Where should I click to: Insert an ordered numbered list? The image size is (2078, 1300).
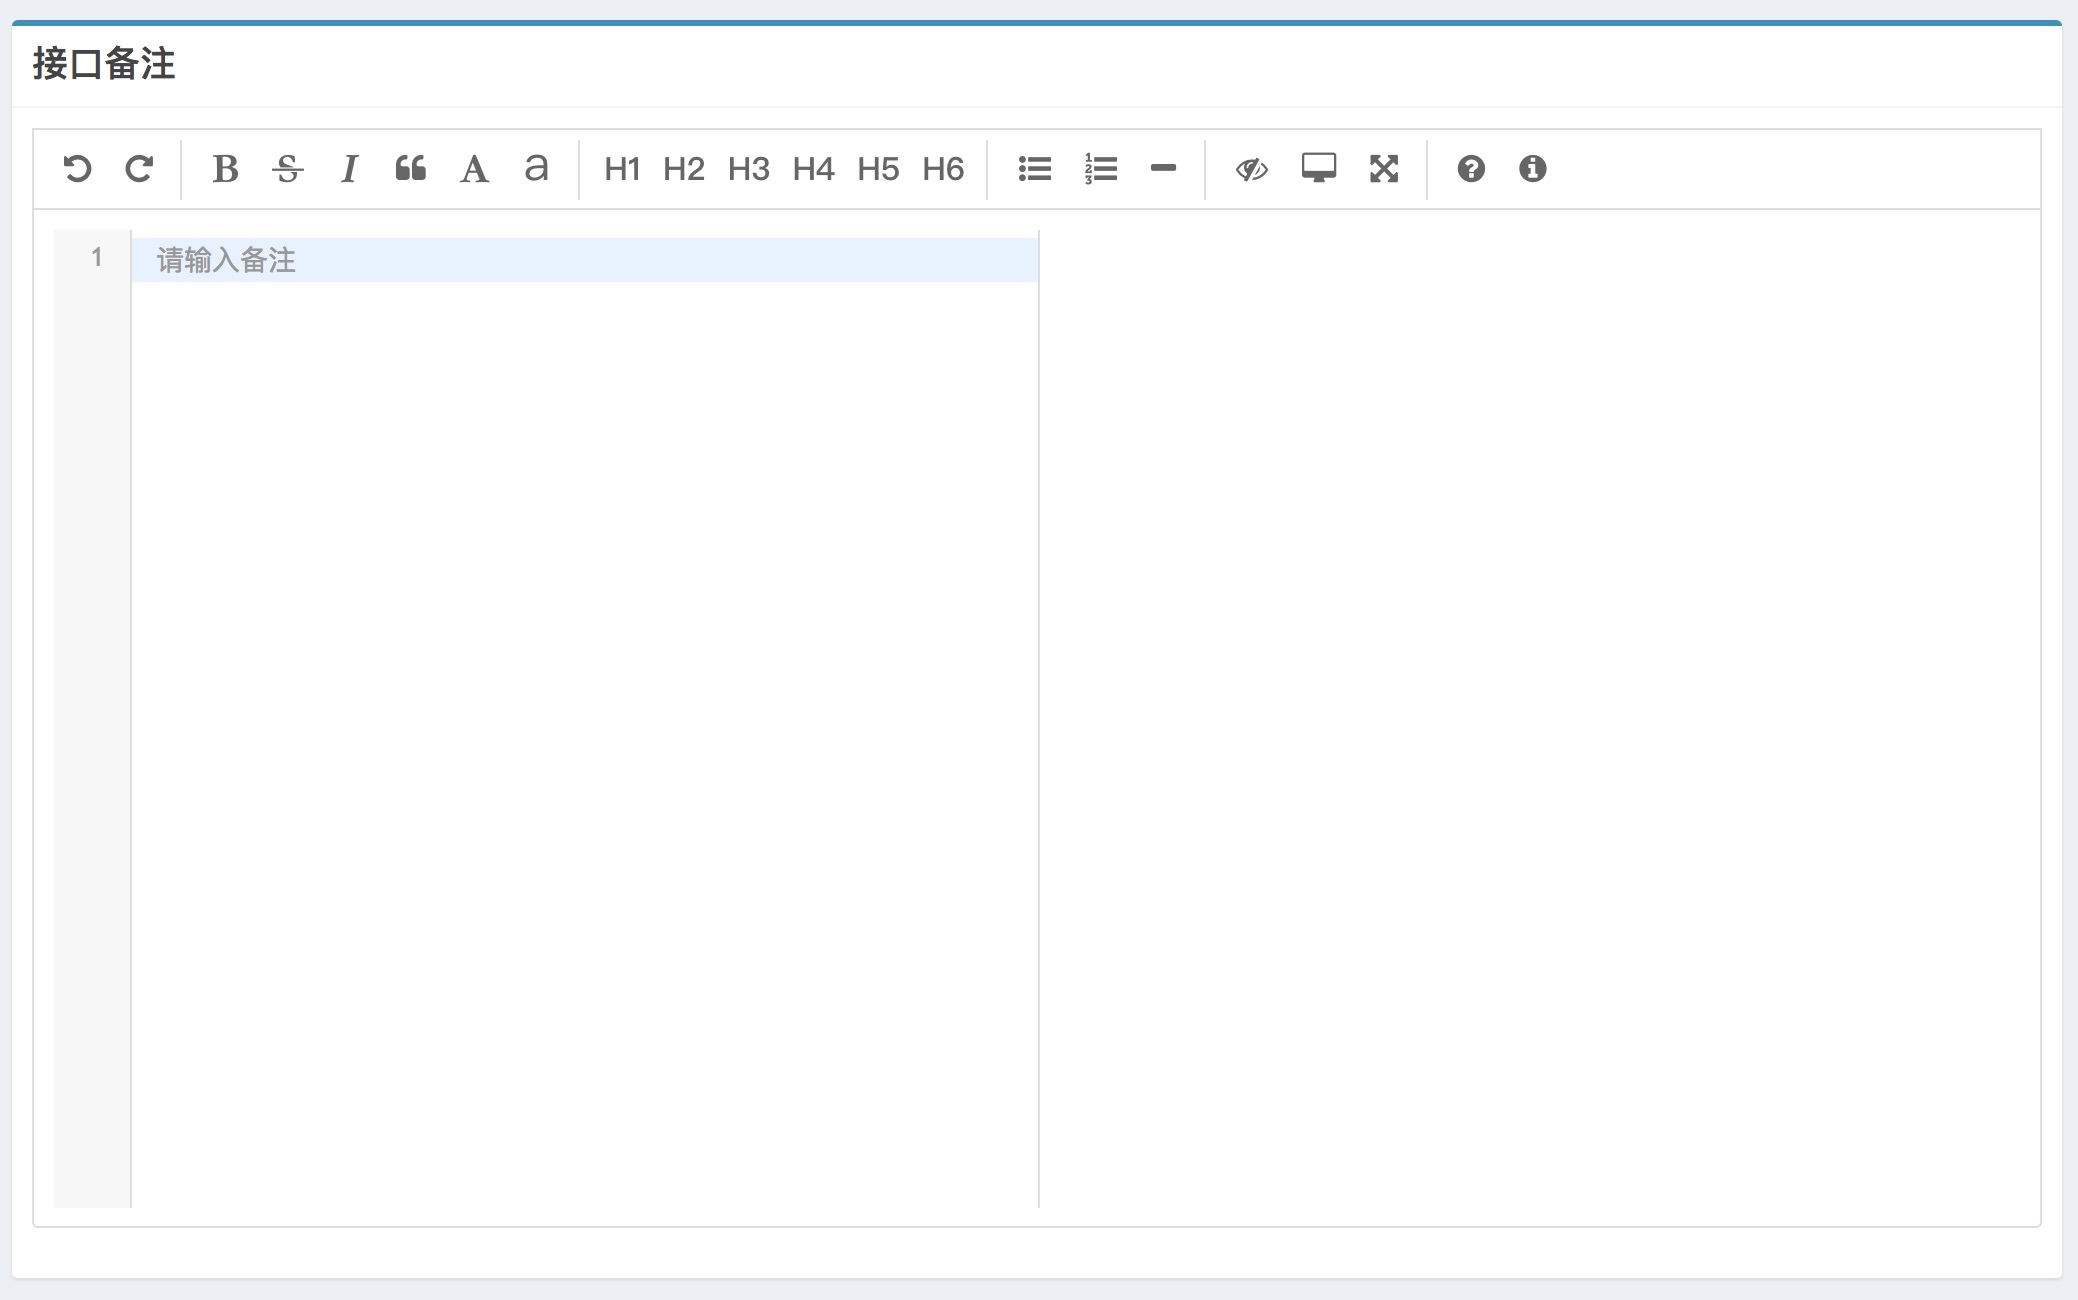pos(1100,169)
